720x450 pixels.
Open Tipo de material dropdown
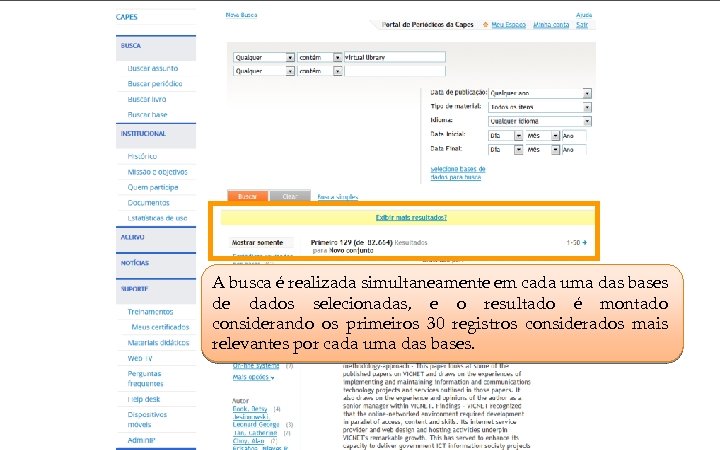540,107
